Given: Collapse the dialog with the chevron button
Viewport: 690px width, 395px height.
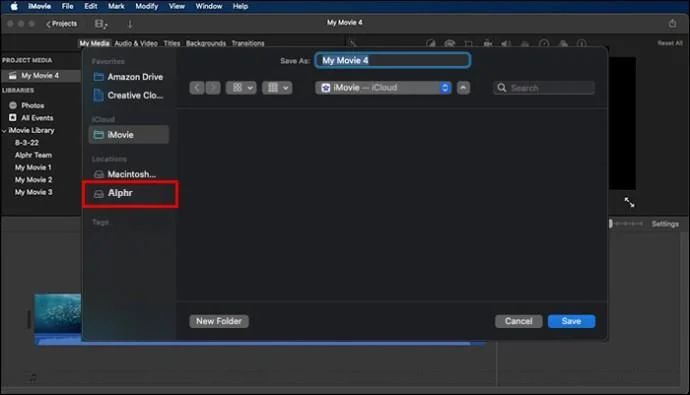Looking at the screenshot, I should click(463, 88).
